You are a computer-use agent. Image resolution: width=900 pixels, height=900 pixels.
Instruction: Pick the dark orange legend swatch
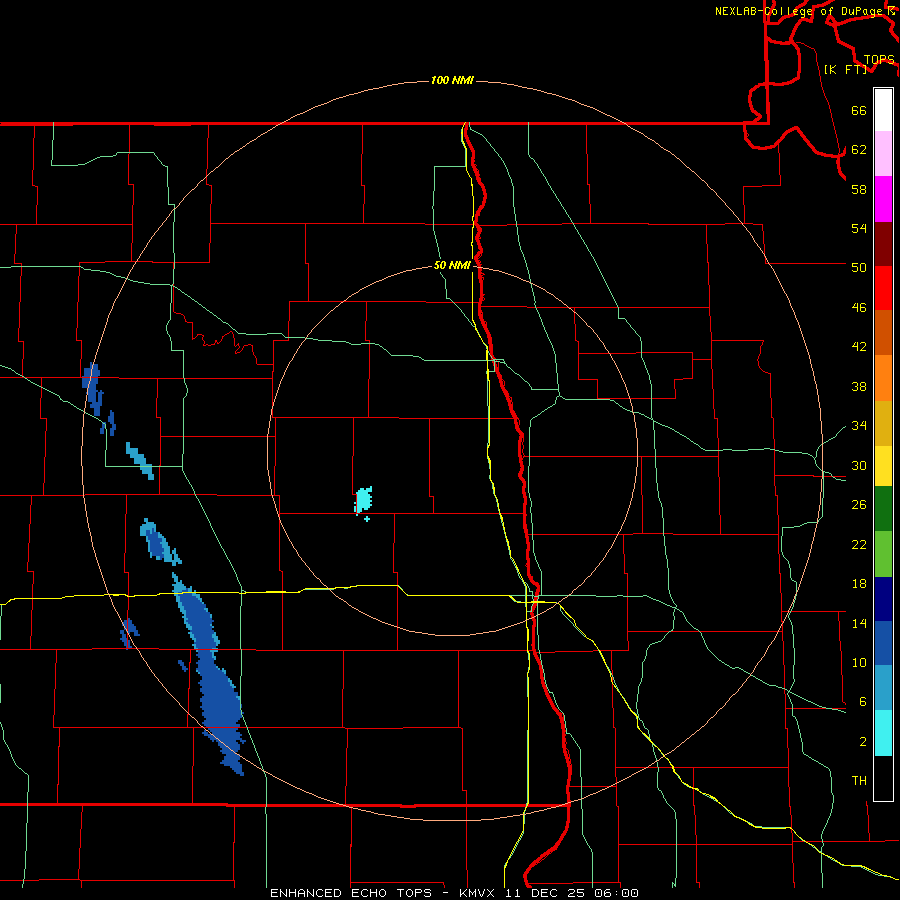[x=883, y=333]
